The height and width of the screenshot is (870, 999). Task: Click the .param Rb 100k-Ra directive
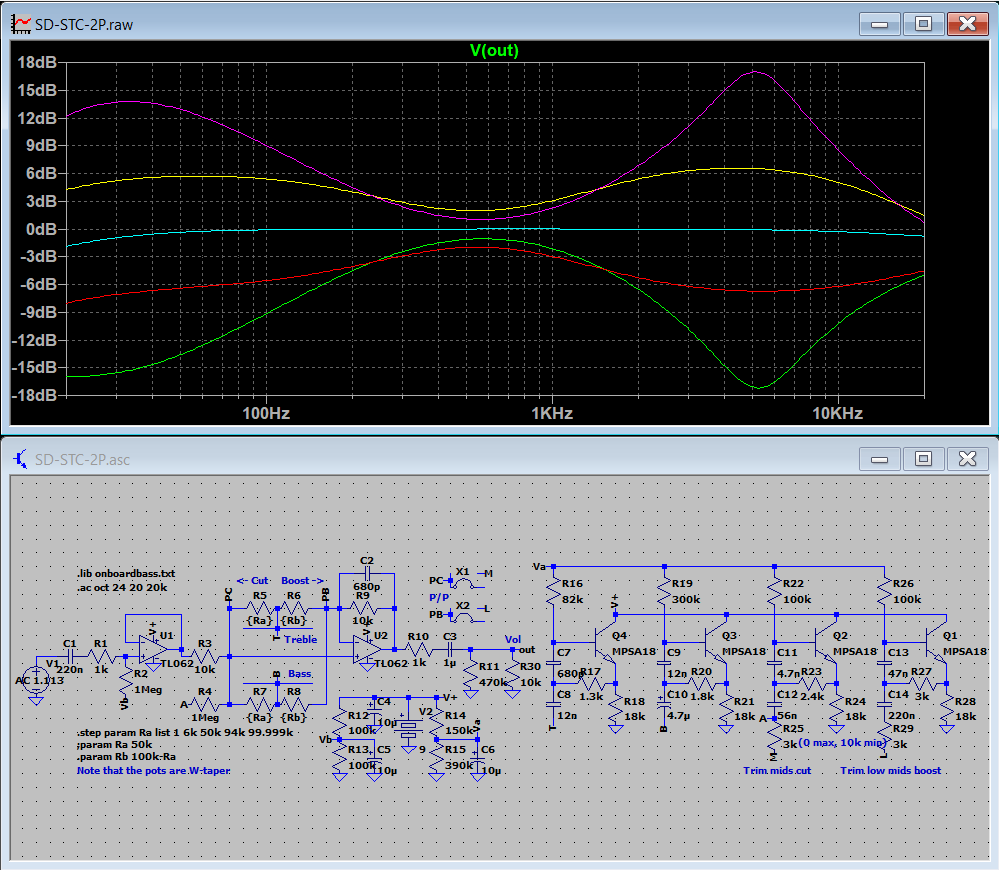126,757
